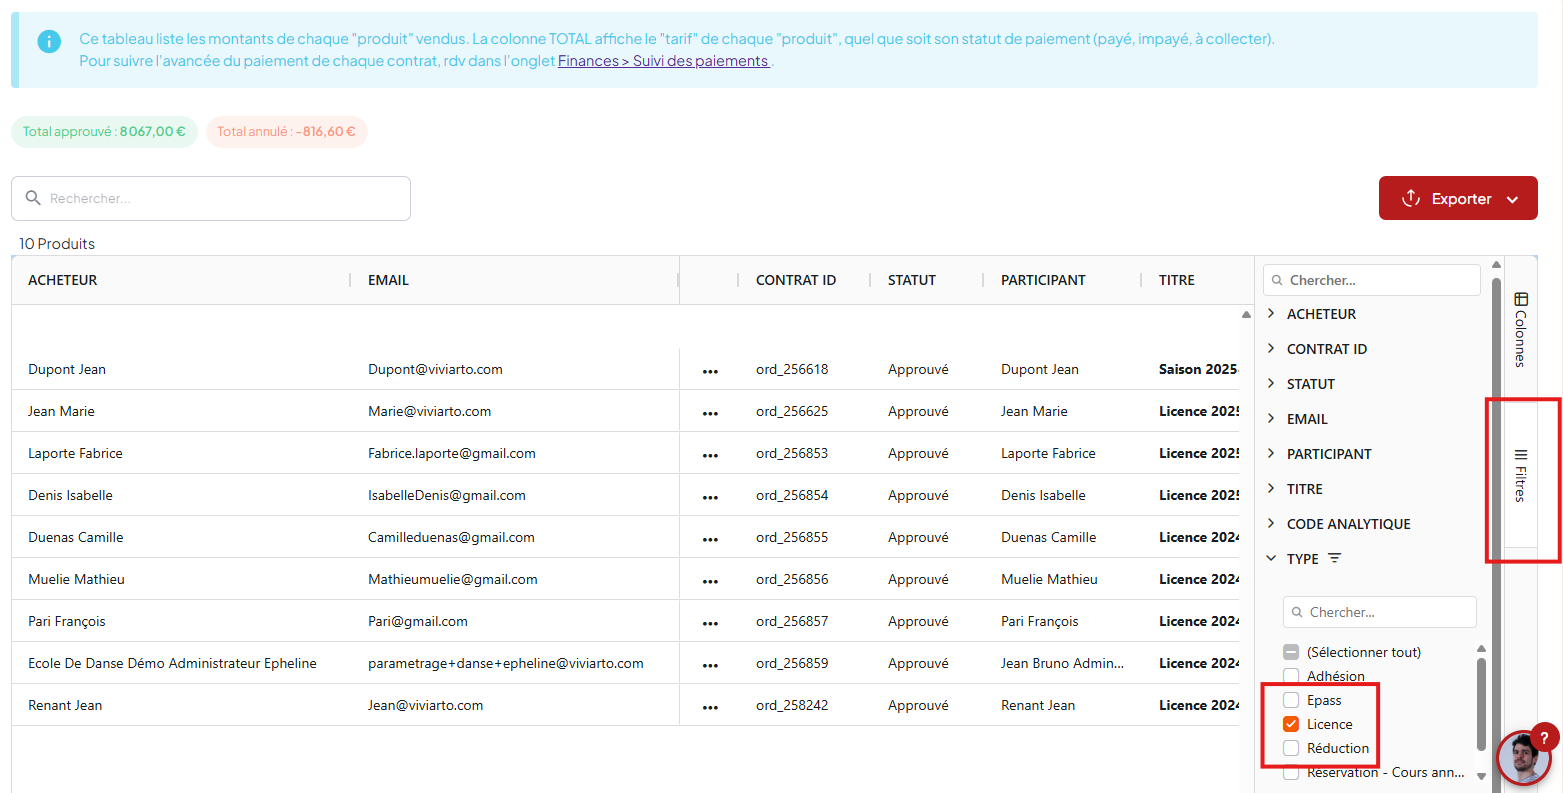The width and height of the screenshot is (1563, 793).
Task: Collapse the TYPE filter section
Action: pos(1271,559)
